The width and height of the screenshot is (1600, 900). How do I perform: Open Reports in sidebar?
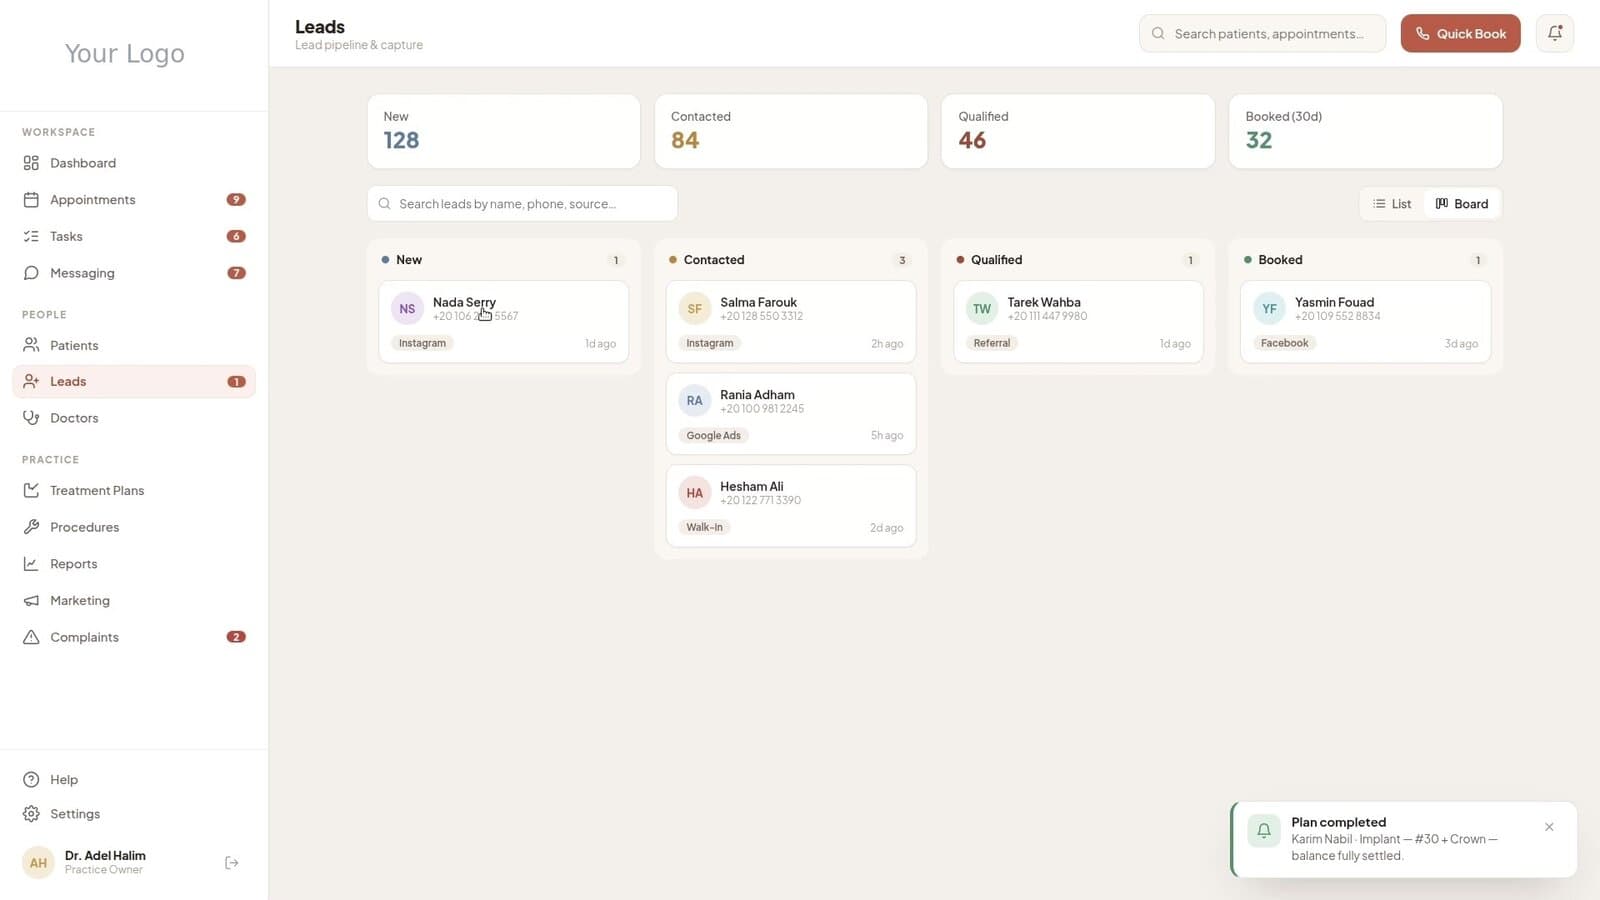[134, 564]
